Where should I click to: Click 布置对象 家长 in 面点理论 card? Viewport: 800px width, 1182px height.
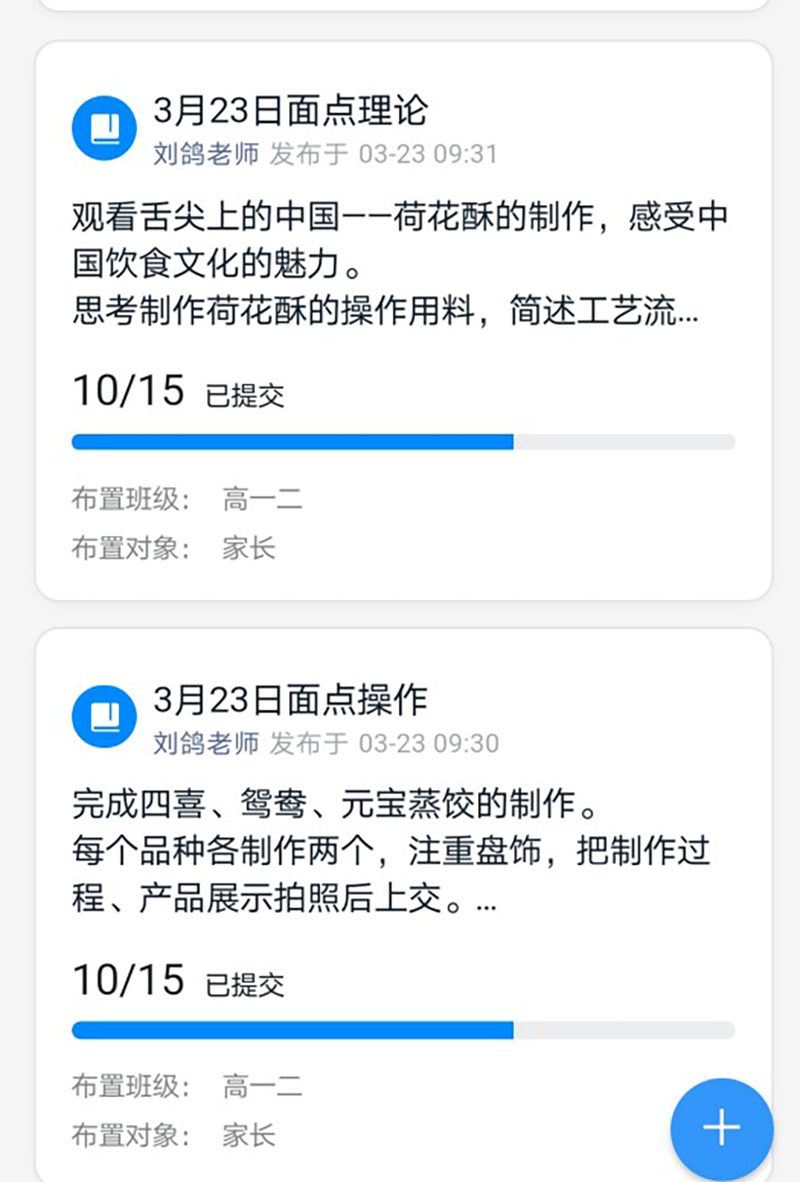[248, 548]
